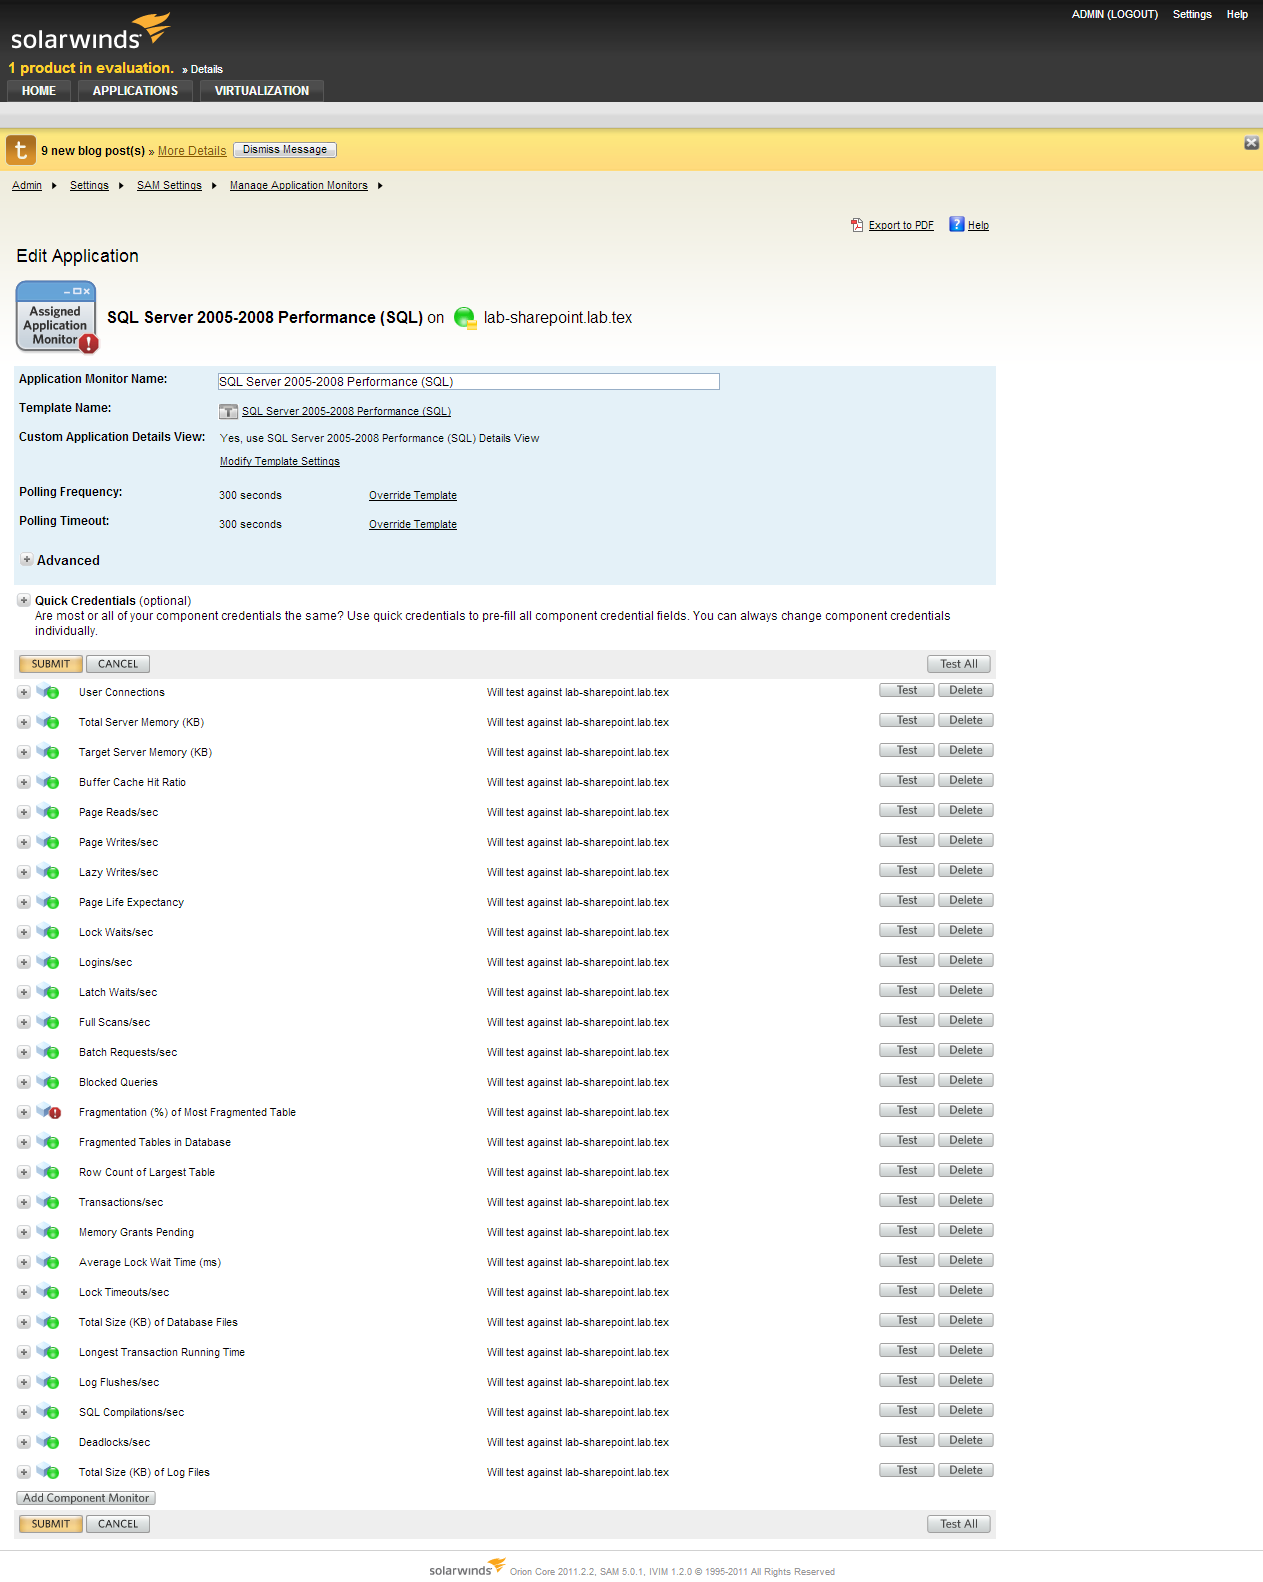Image resolution: width=1263 pixels, height=1582 pixels.
Task: Open SAM Settings breadcrumb link
Action: coord(169,185)
